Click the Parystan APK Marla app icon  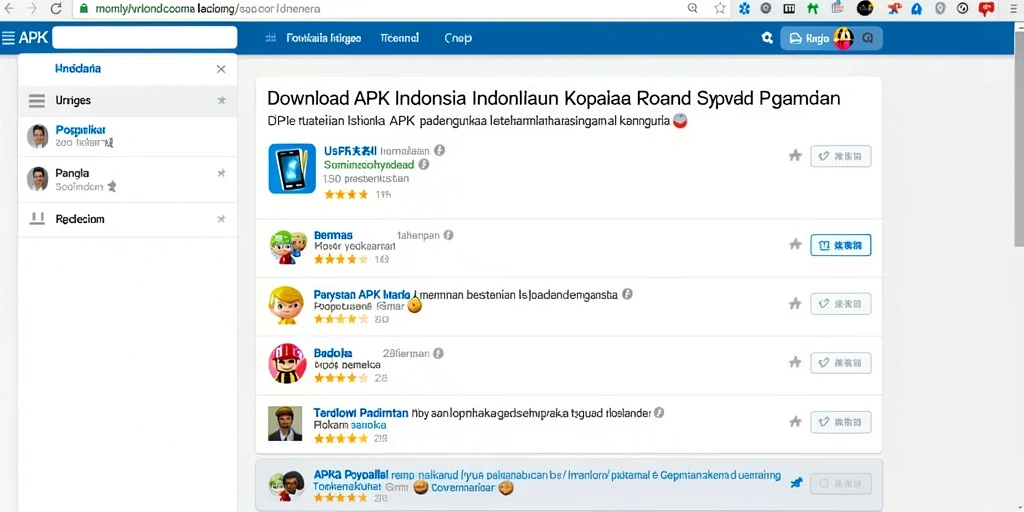pyautogui.click(x=286, y=305)
